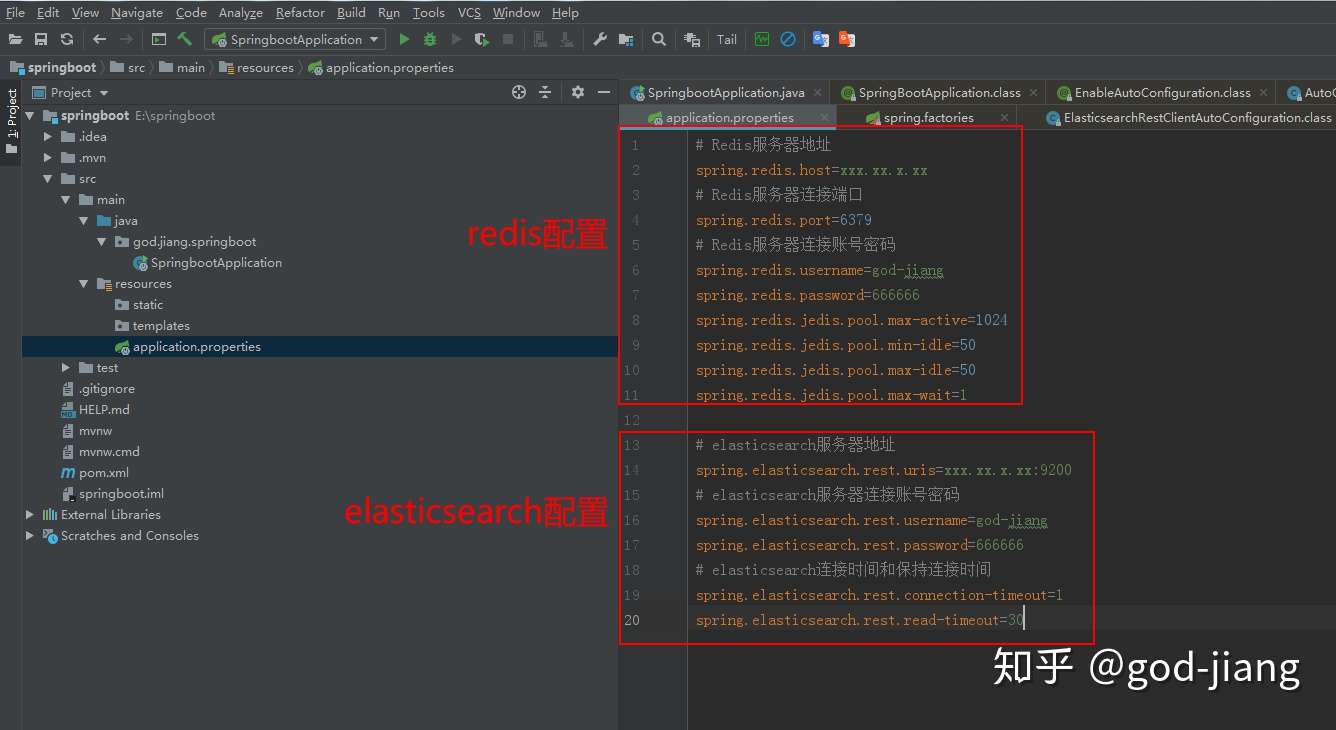Run with coverage icon

point(482,39)
